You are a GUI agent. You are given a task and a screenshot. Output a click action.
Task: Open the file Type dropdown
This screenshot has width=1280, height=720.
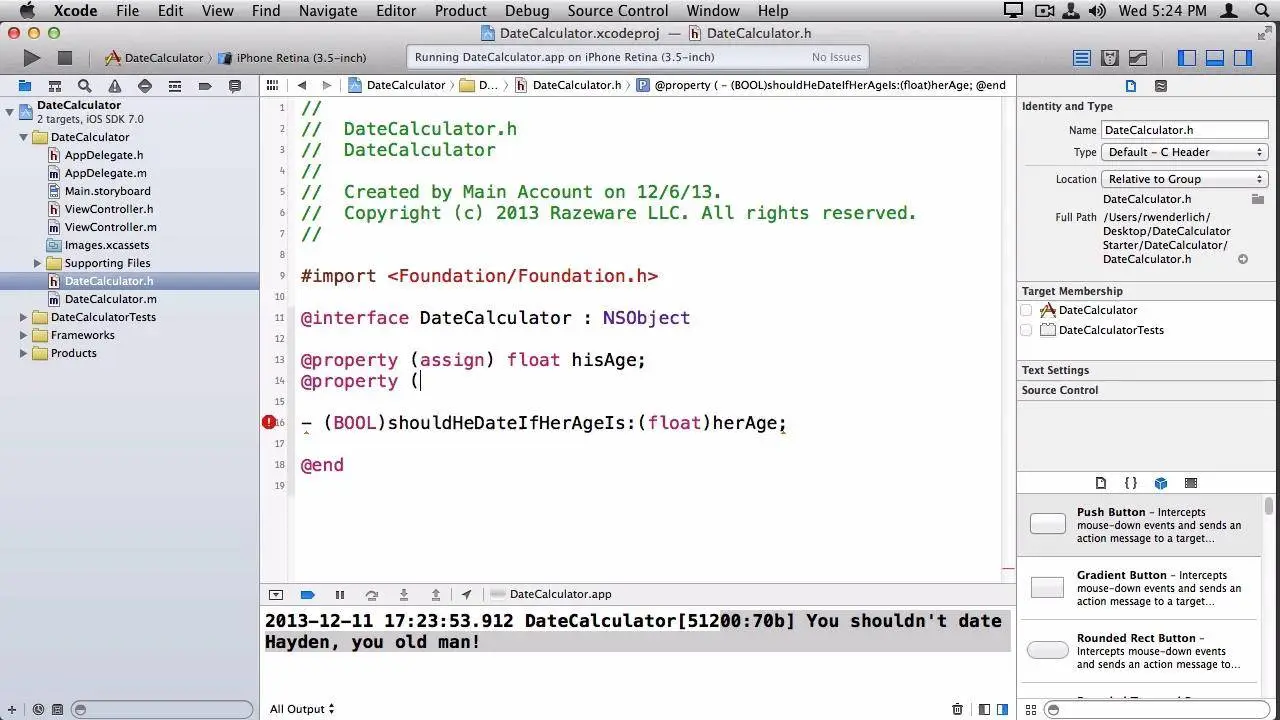(1185, 152)
